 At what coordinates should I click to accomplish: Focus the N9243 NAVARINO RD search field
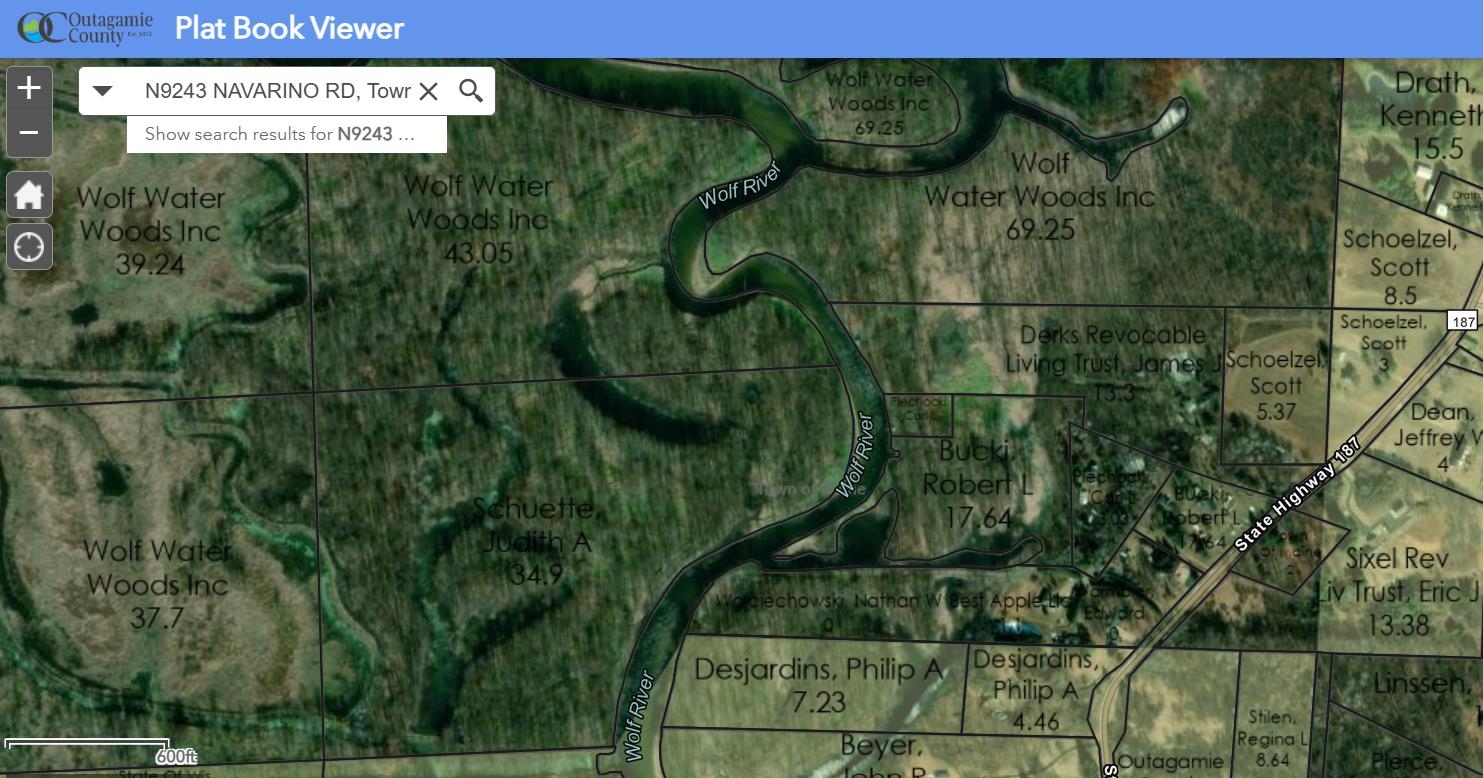tap(277, 91)
